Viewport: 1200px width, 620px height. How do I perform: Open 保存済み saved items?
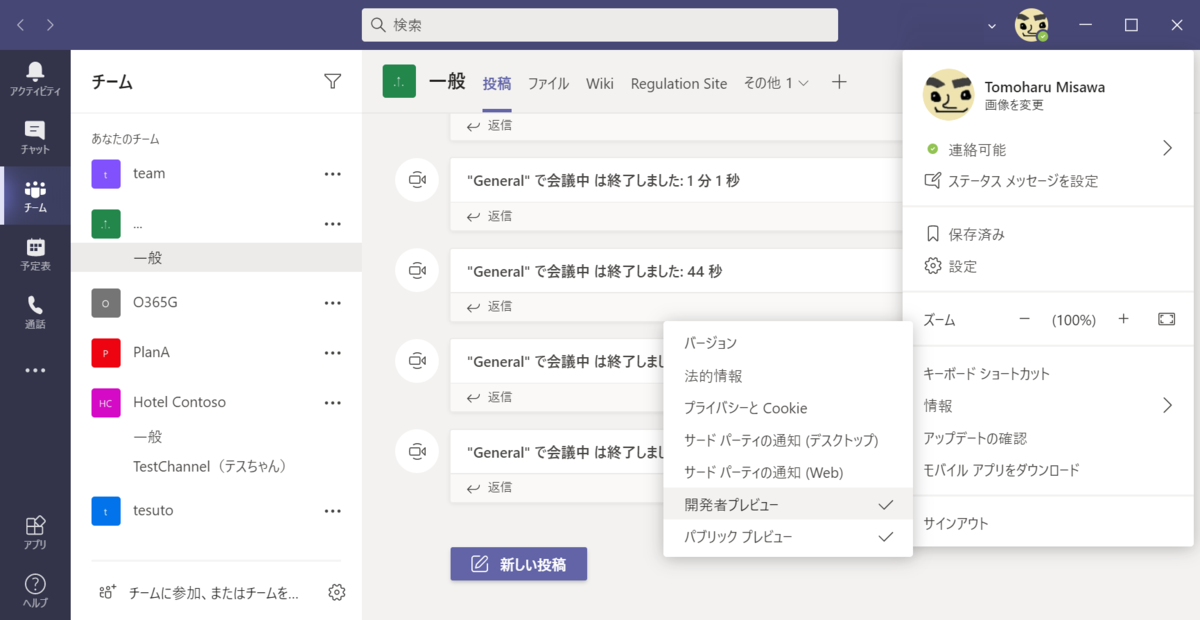click(965, 234)
